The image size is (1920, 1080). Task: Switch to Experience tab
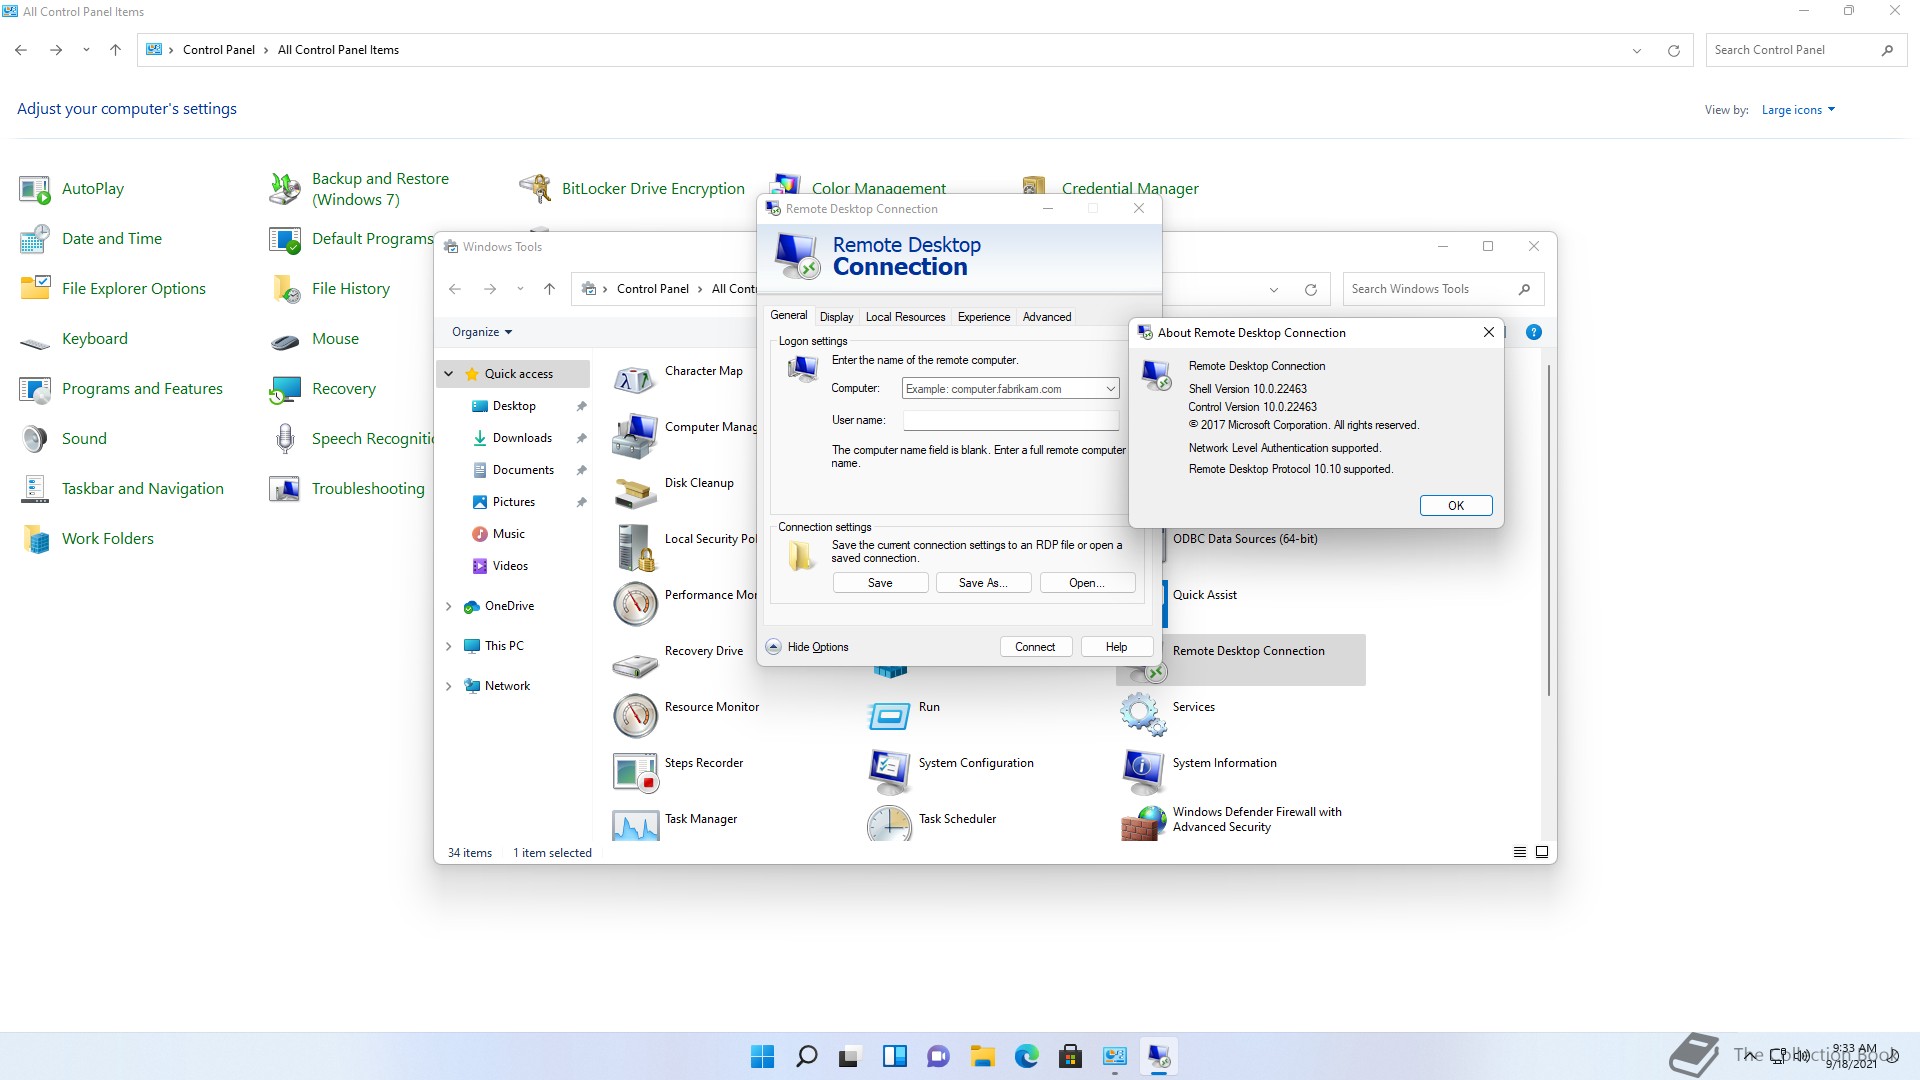coord(984,317)
